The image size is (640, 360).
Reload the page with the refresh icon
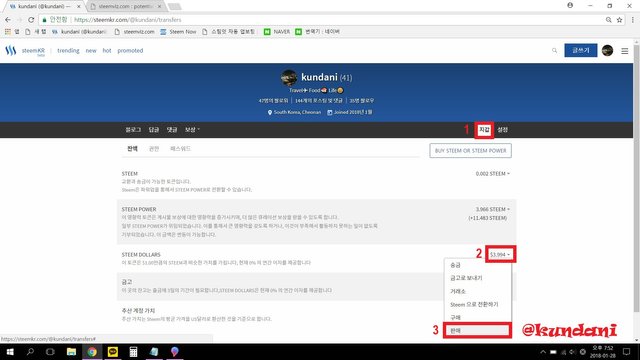pyautogui.click(x=31, y=20)
